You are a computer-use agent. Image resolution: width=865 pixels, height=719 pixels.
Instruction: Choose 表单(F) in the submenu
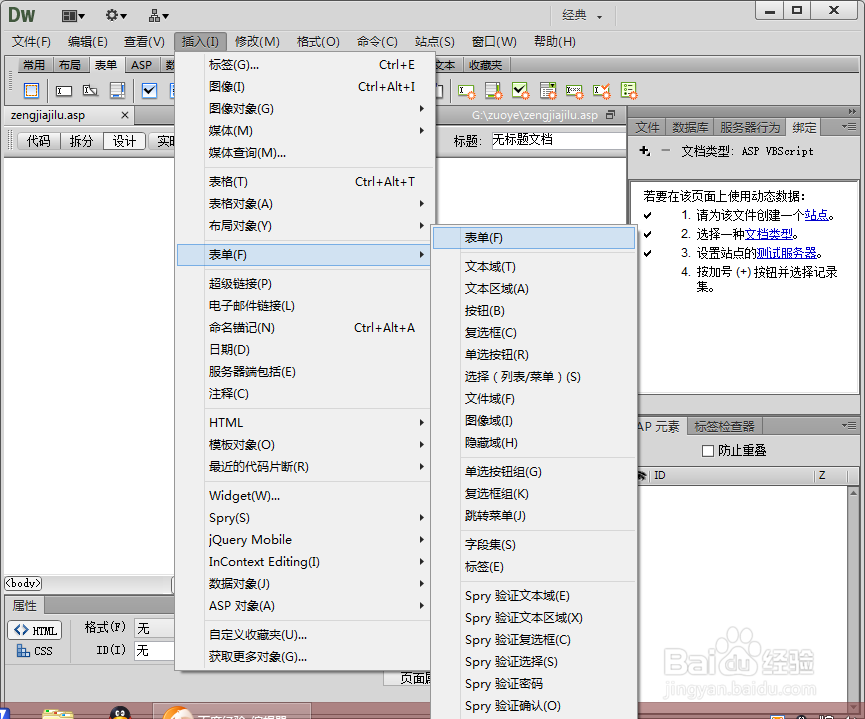tap(534, 238)
